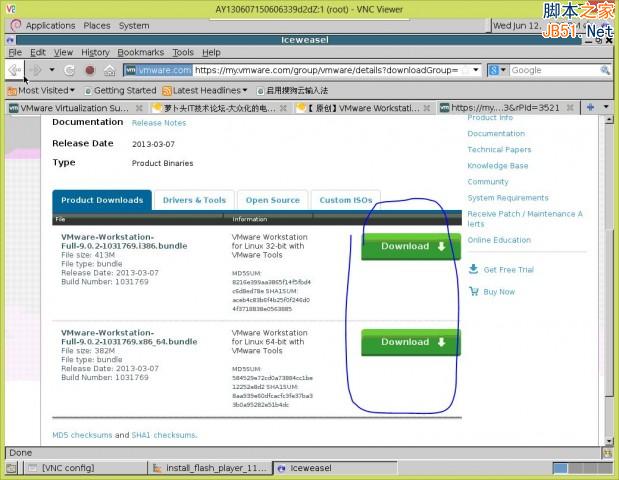Click the Google search magnifier icon
Image resolution: width=619 pixels, height=480 pixels.
(605, 70)
